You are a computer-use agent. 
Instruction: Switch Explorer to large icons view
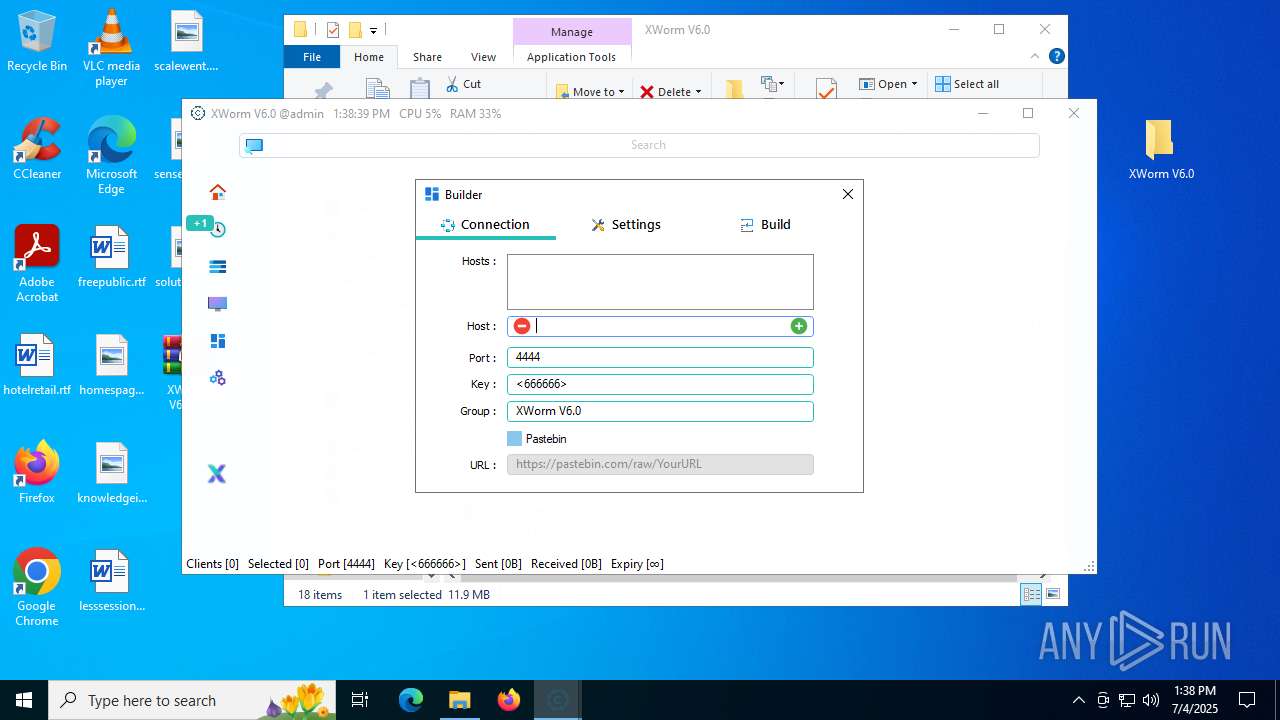[1052, 594]
